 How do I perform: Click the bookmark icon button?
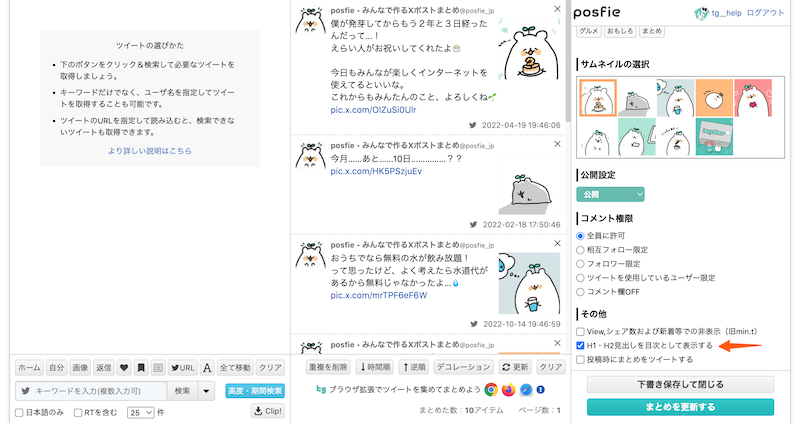point(143,367)
